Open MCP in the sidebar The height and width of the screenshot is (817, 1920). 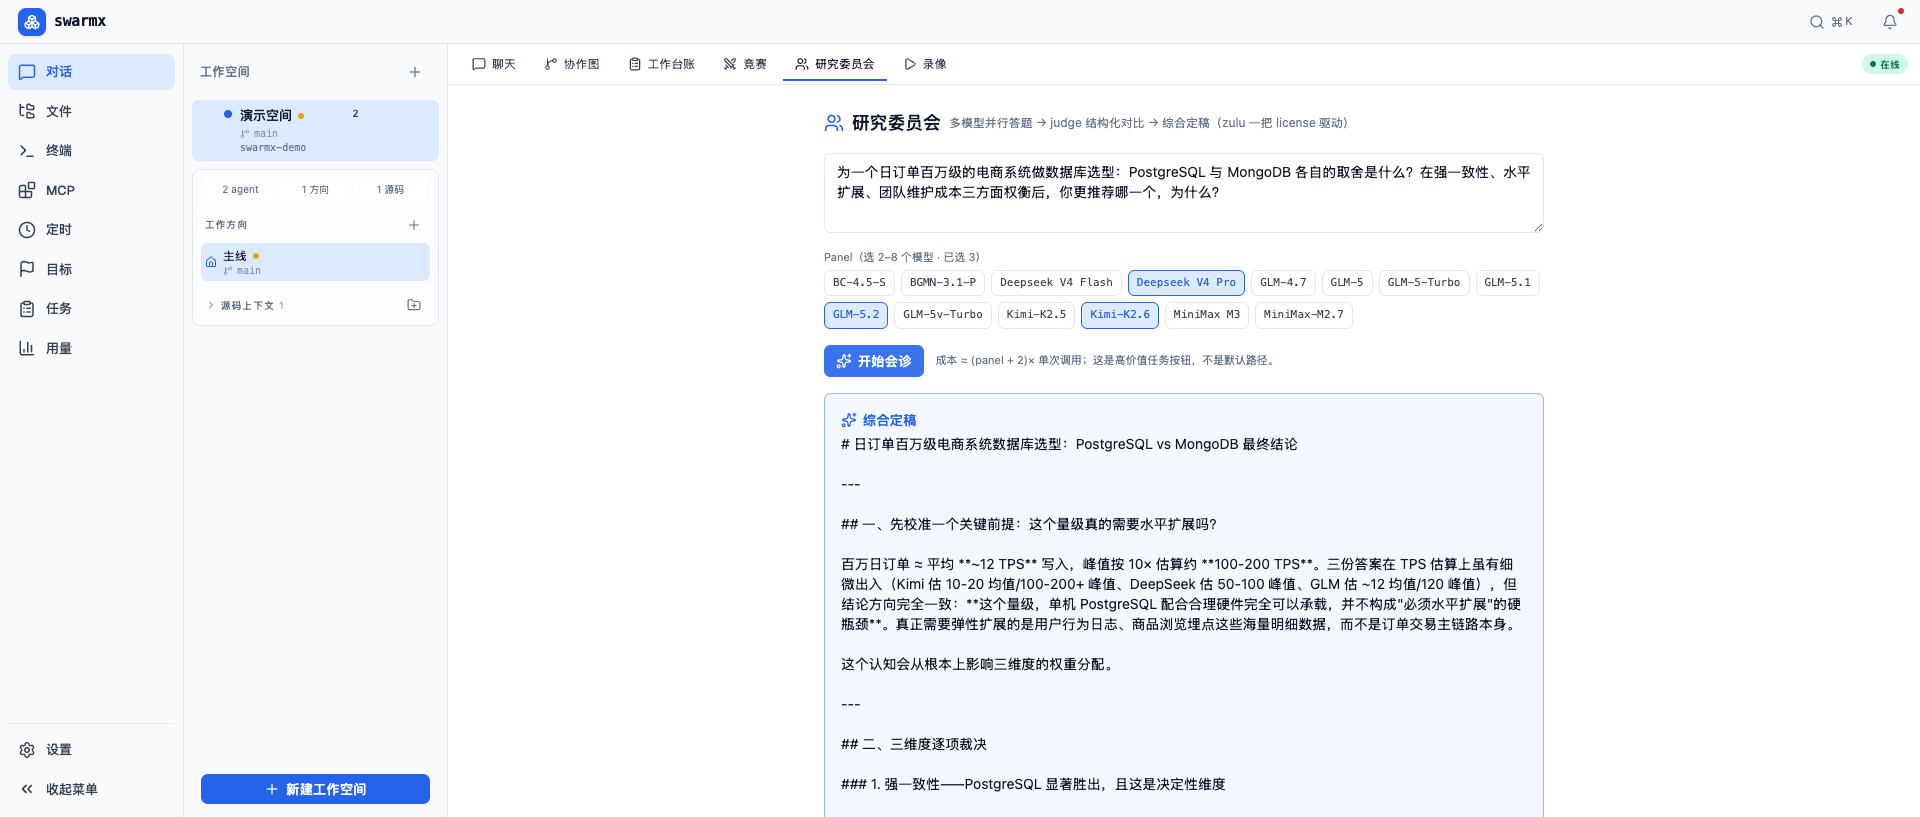pyautogui.click(x=91, y=190)
